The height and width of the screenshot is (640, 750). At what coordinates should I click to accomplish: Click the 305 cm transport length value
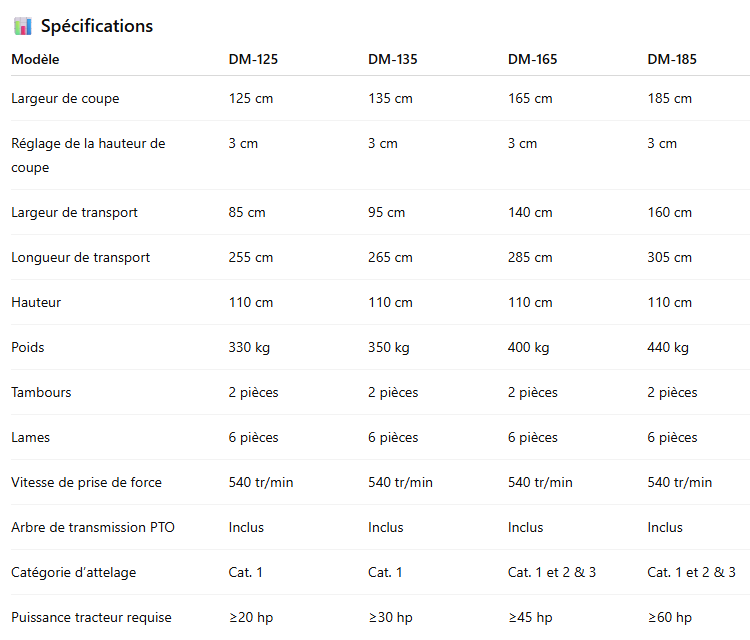point(670,257)
